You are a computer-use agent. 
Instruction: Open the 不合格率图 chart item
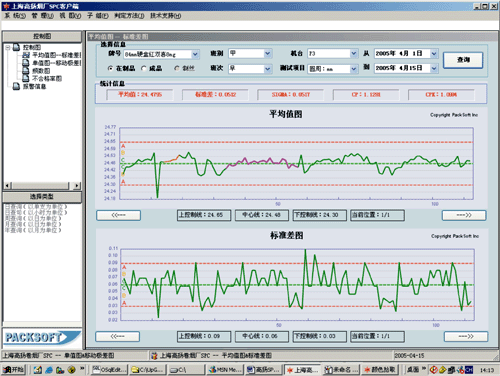43,78
